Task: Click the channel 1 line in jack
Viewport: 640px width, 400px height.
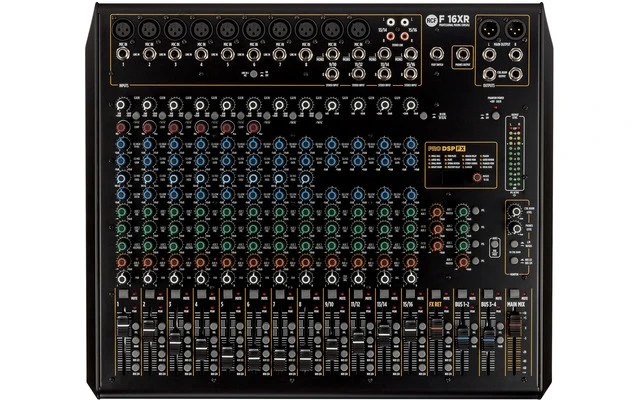Action: [x=123, y=54]
